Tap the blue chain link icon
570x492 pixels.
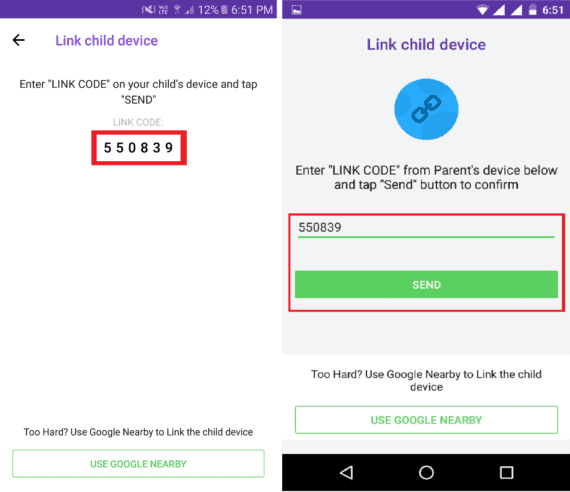(x=426, y=109)
